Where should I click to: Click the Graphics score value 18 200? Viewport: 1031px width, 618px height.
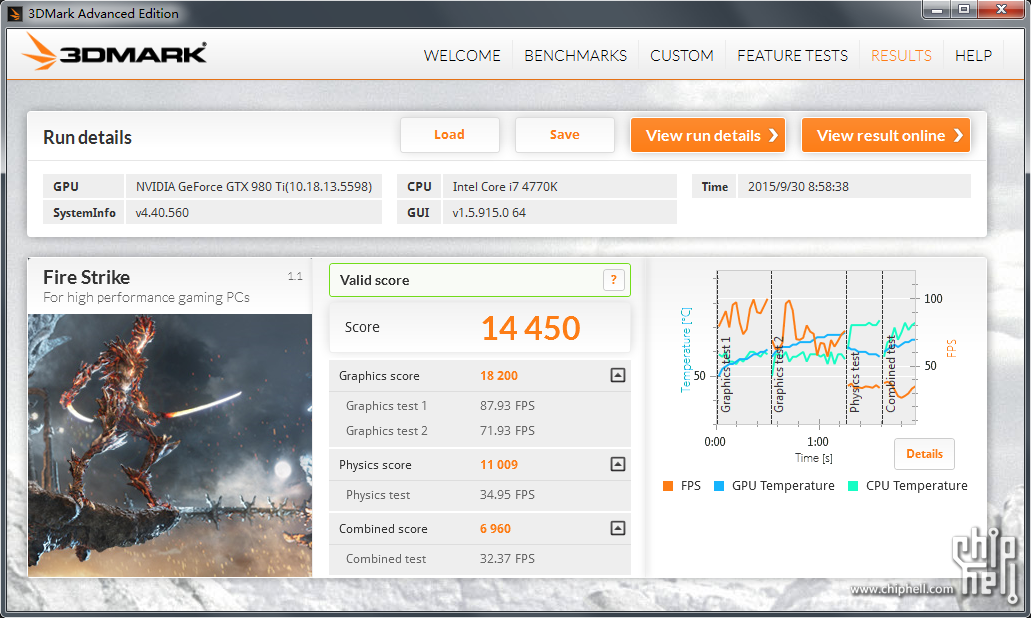[x=499, y=375]
